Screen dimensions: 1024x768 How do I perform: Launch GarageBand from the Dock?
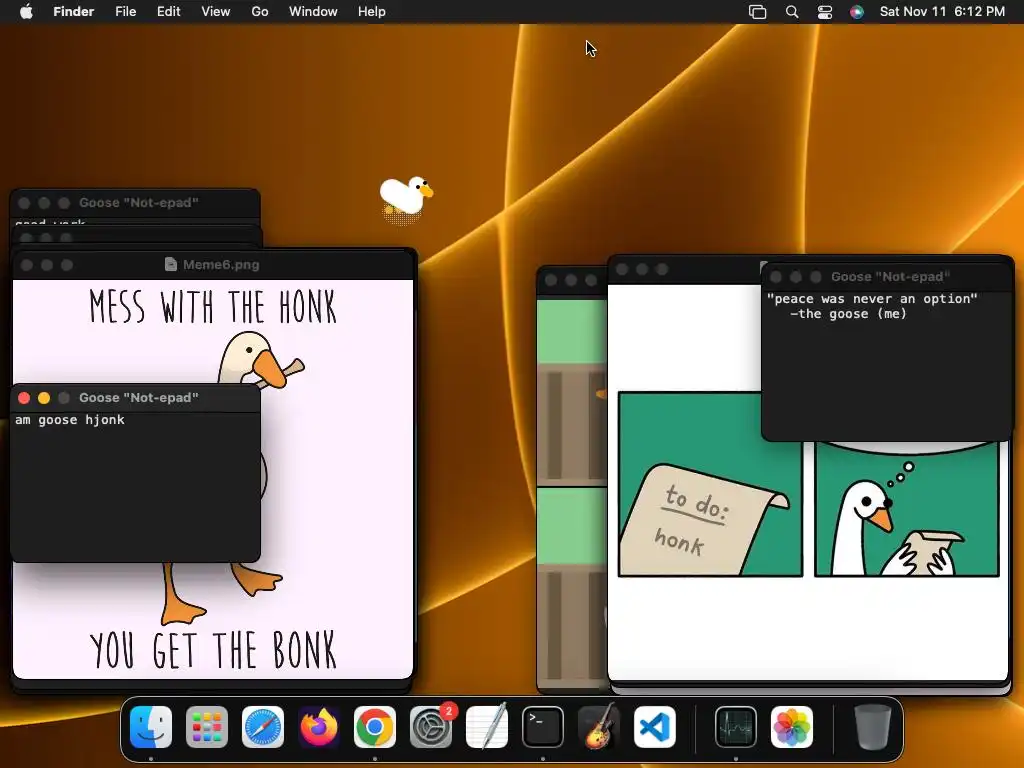point(599,727)
